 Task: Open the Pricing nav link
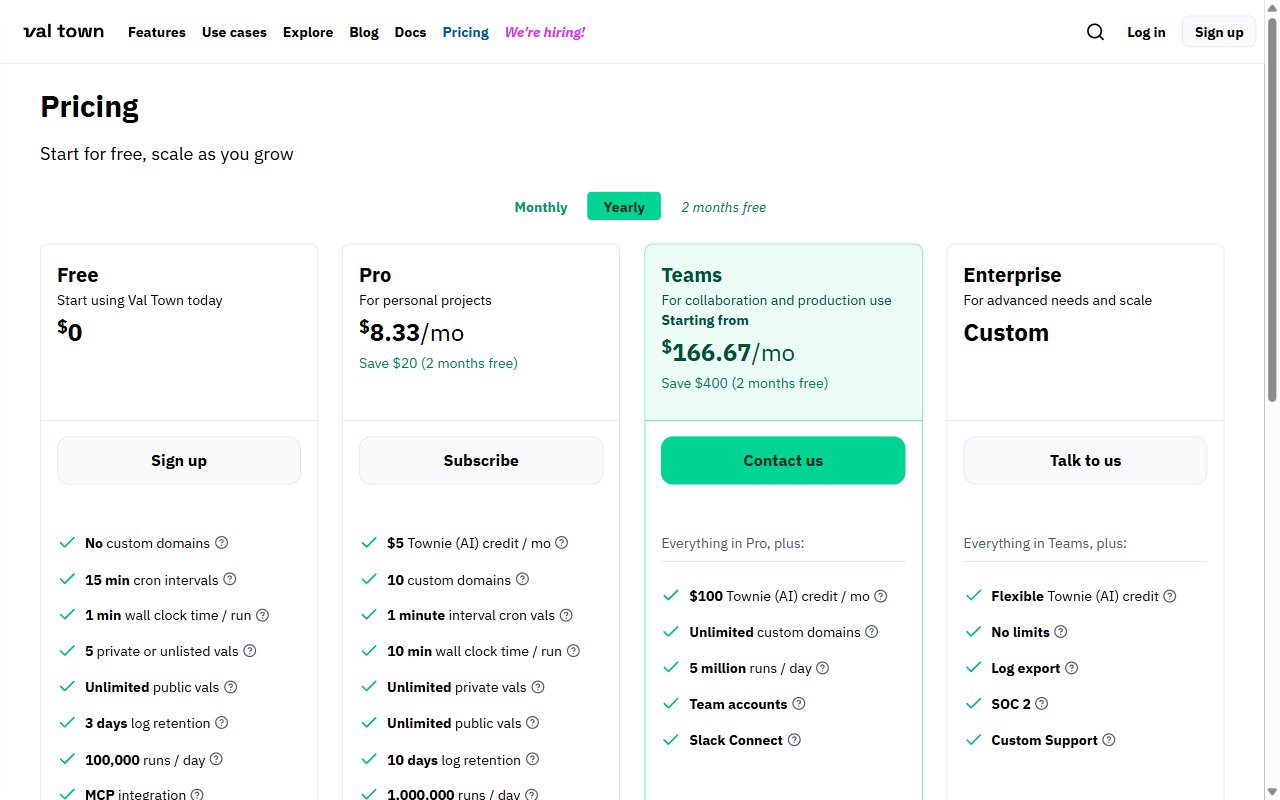[x=466, y=32]
